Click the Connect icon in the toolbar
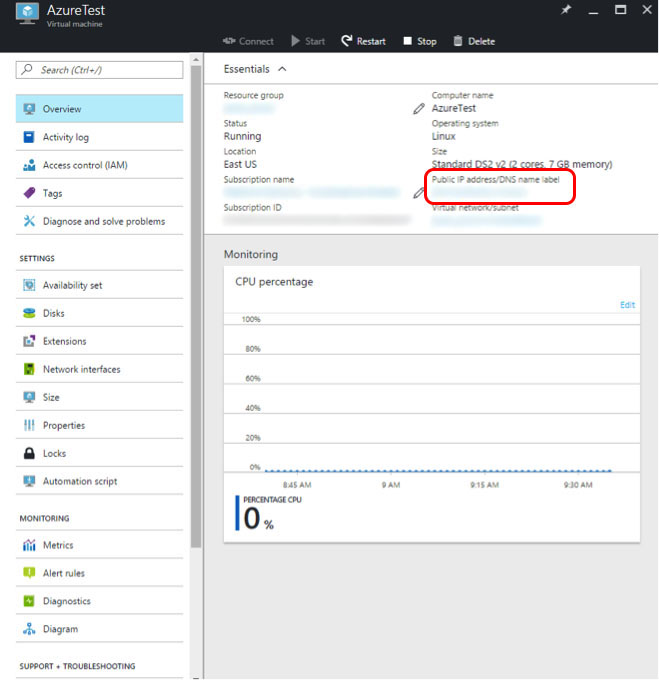 point(229,41)
